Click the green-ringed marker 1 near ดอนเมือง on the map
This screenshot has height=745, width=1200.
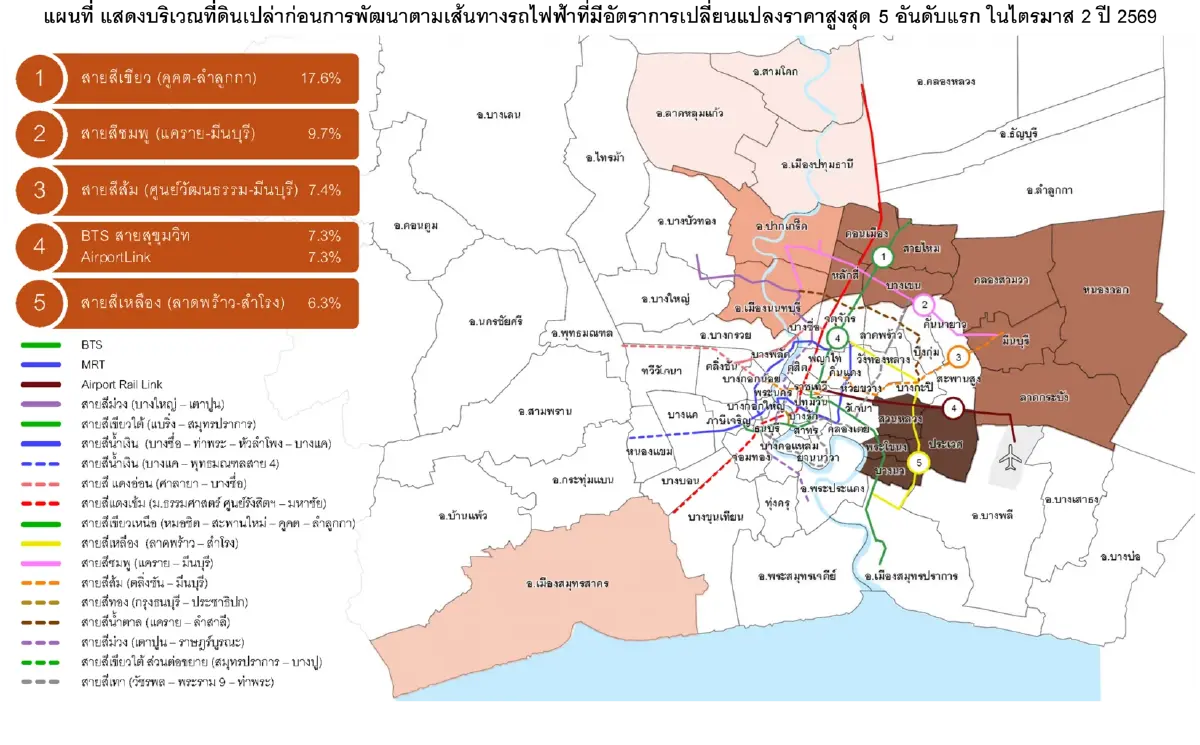(881, 258)
